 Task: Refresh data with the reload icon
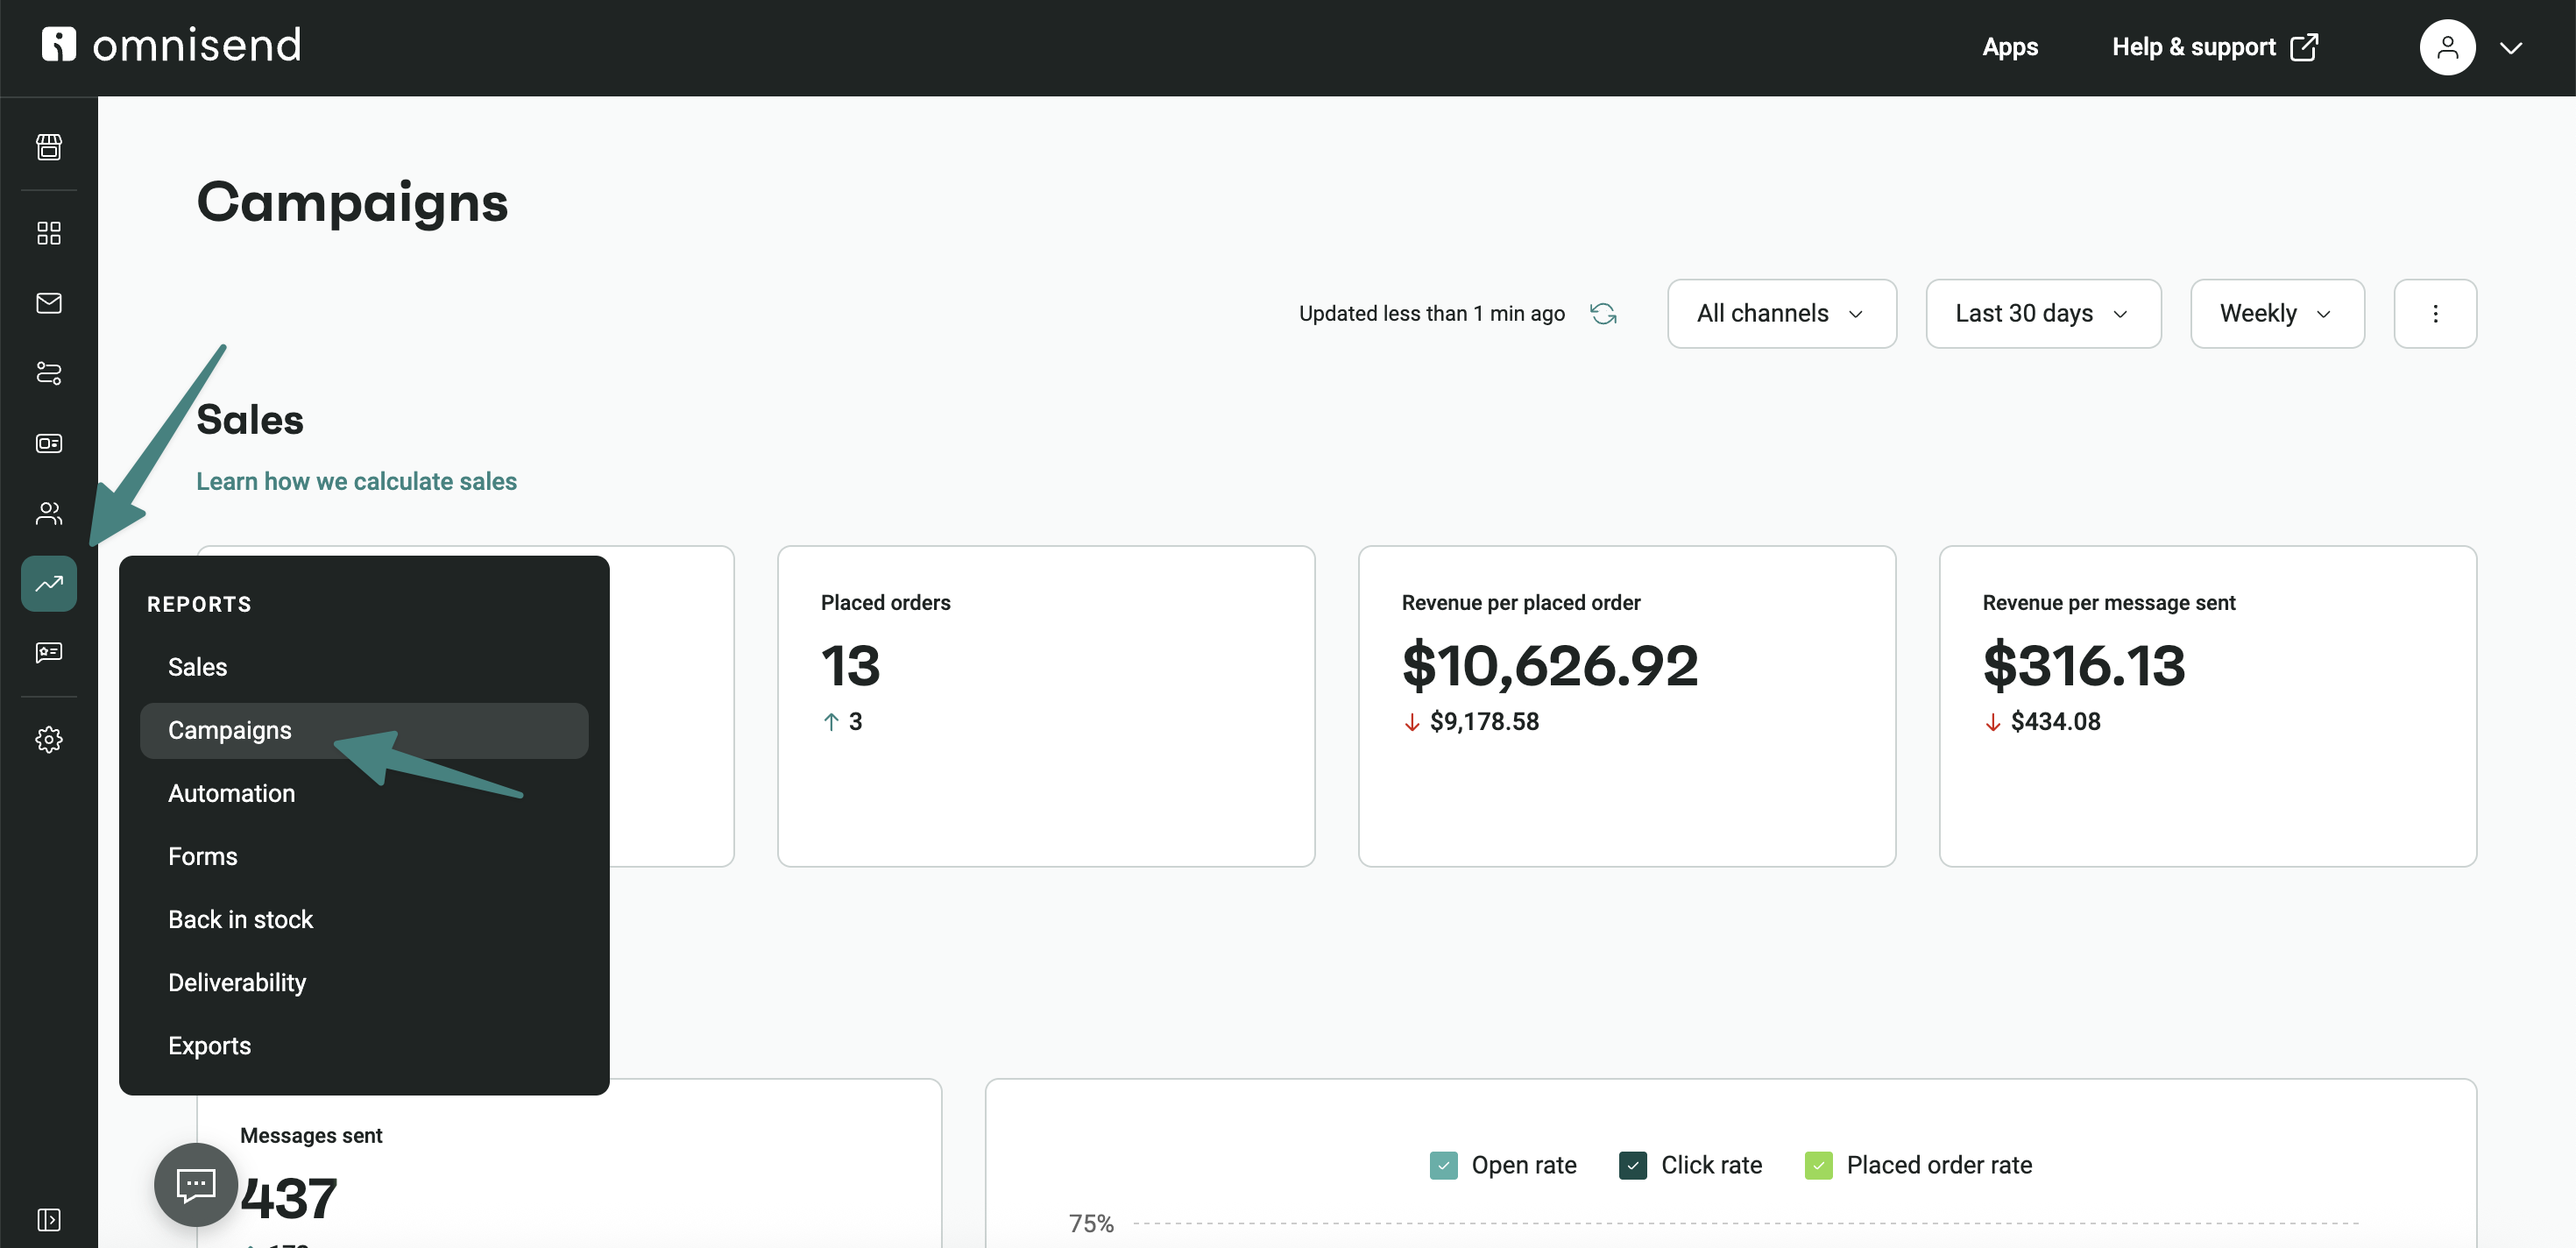coord(1604,313)
